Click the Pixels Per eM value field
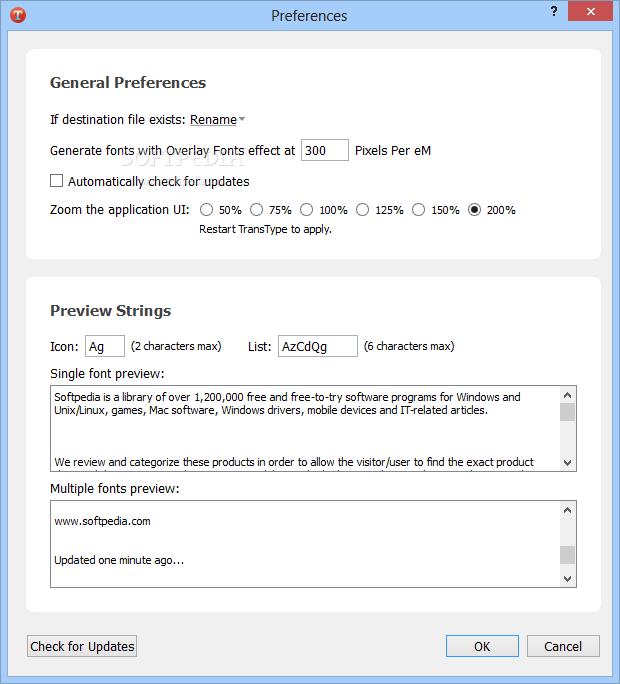 pos(325,150)
